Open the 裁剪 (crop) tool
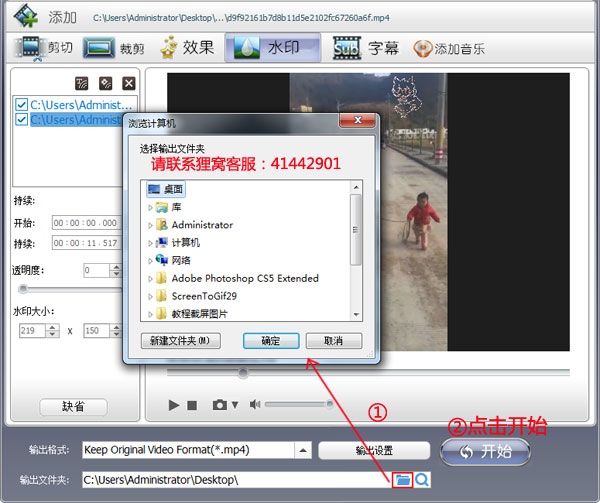 [114, 48]
